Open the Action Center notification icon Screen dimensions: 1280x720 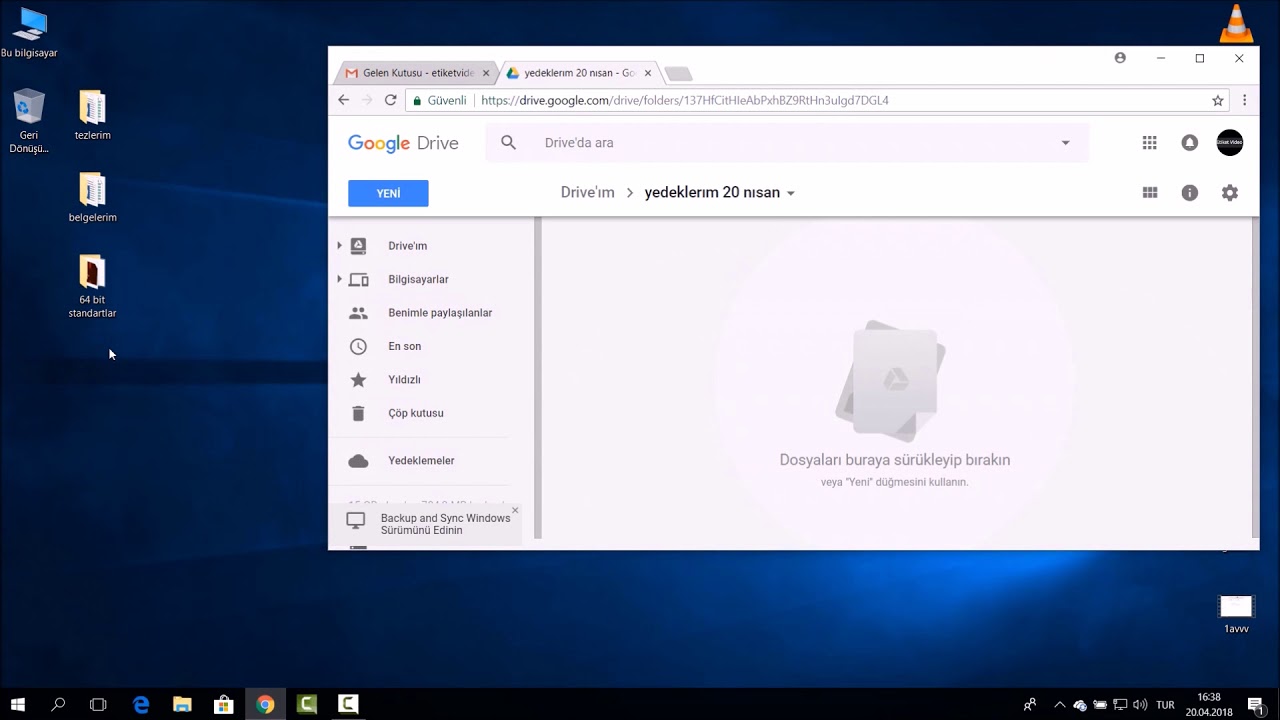pos(1256,704)
